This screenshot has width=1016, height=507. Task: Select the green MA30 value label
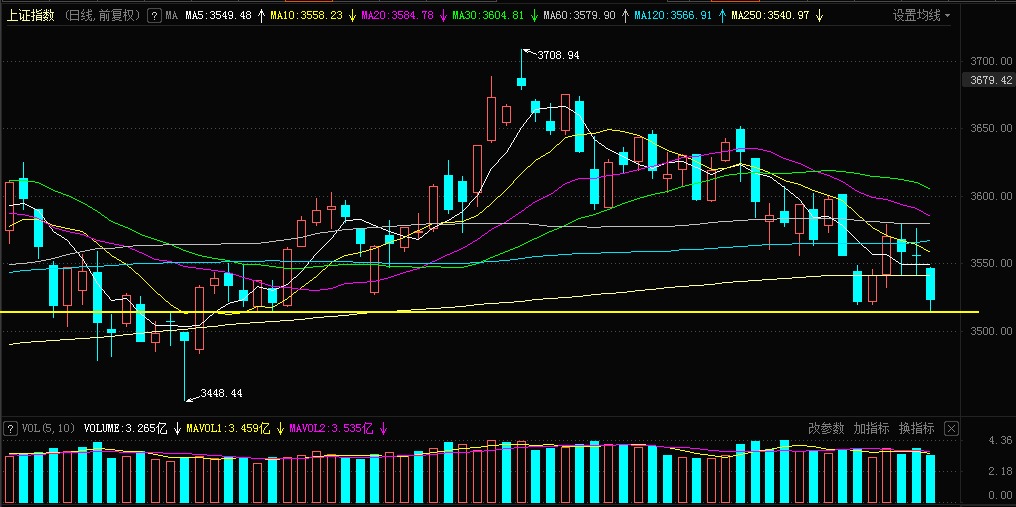coord(488,16)
